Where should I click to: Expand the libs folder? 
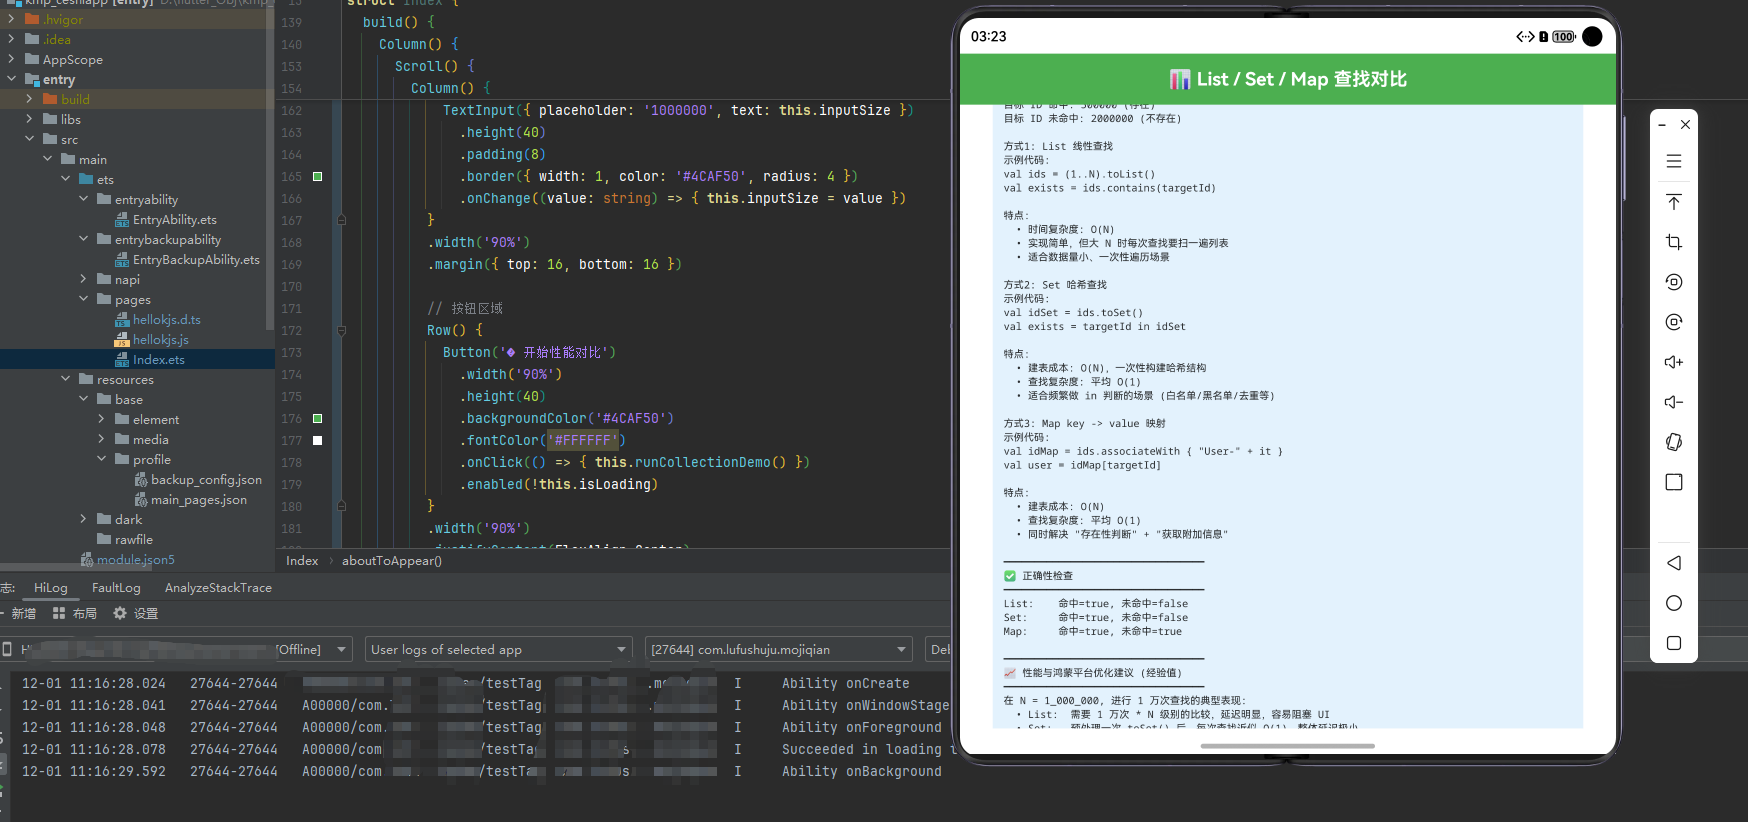(x=29, y=119)
